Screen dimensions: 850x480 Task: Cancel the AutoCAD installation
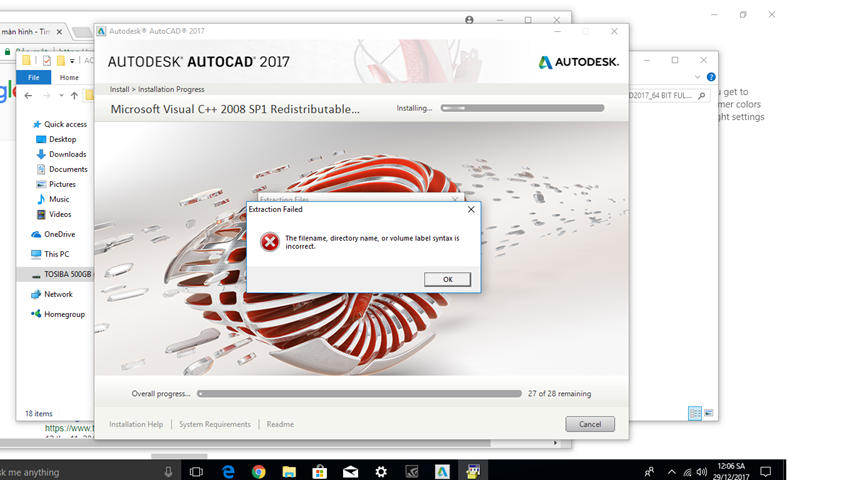pyautogui.click(x=590, y=424)
